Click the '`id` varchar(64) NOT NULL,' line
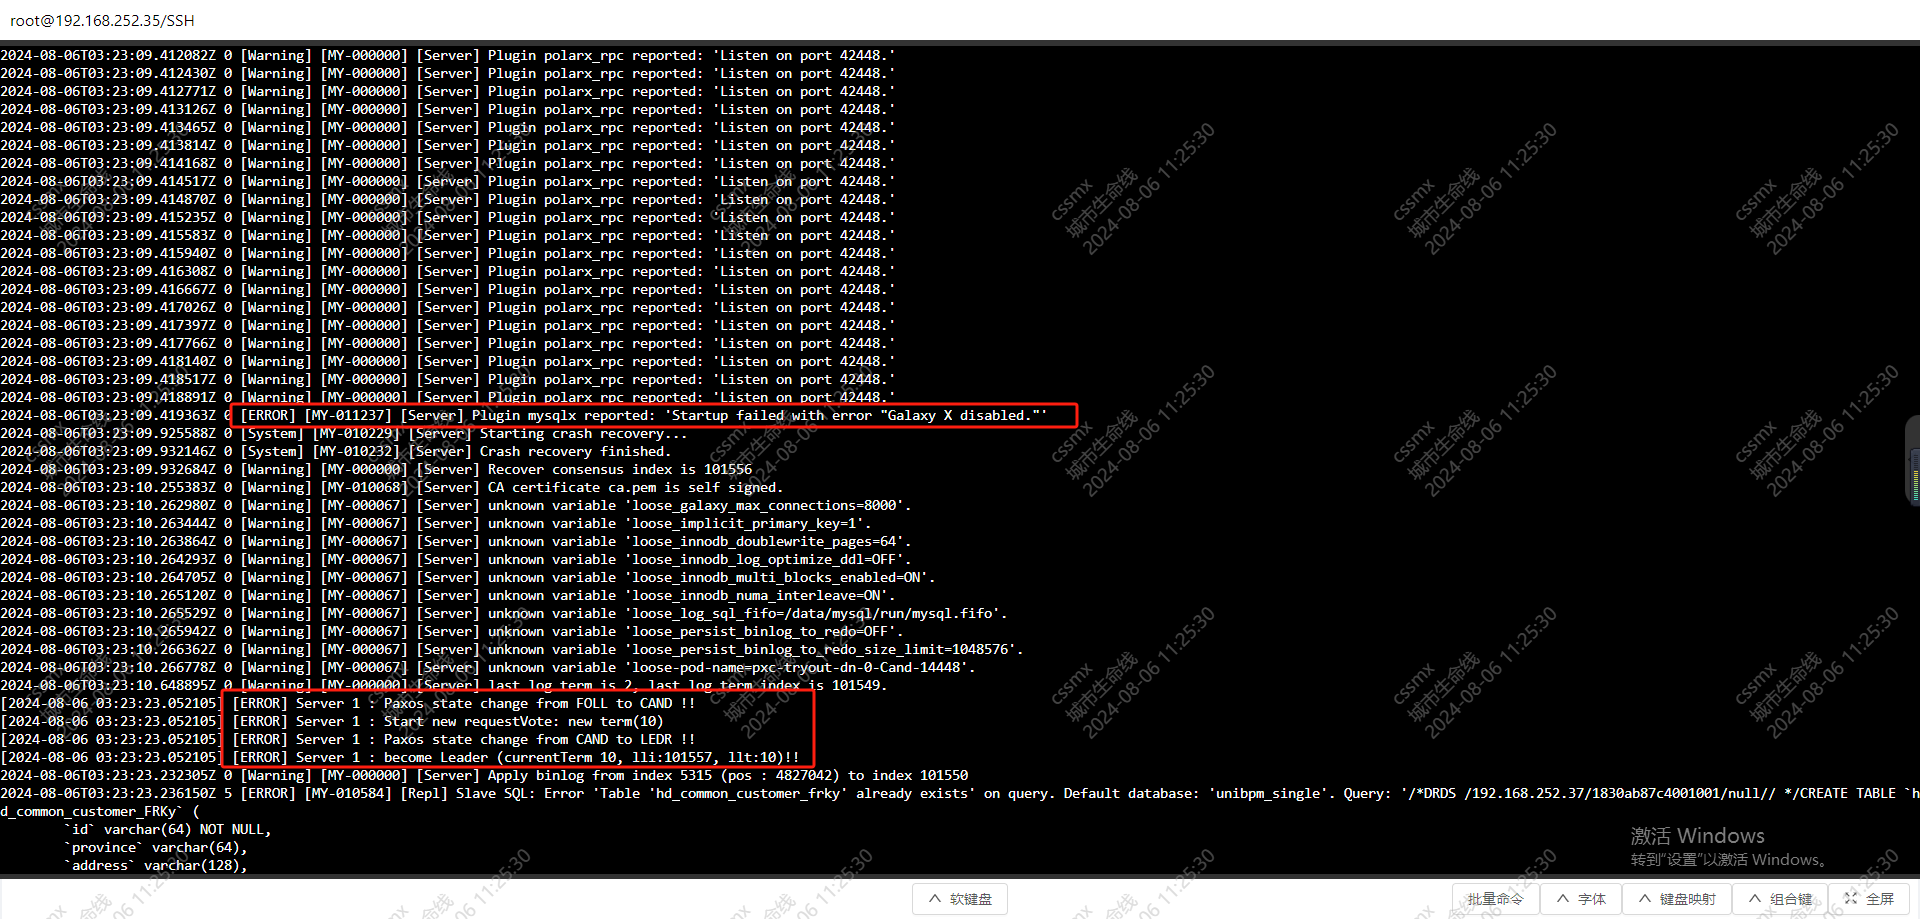This screenshot has height=919, width=1920. tap(168, 830)
